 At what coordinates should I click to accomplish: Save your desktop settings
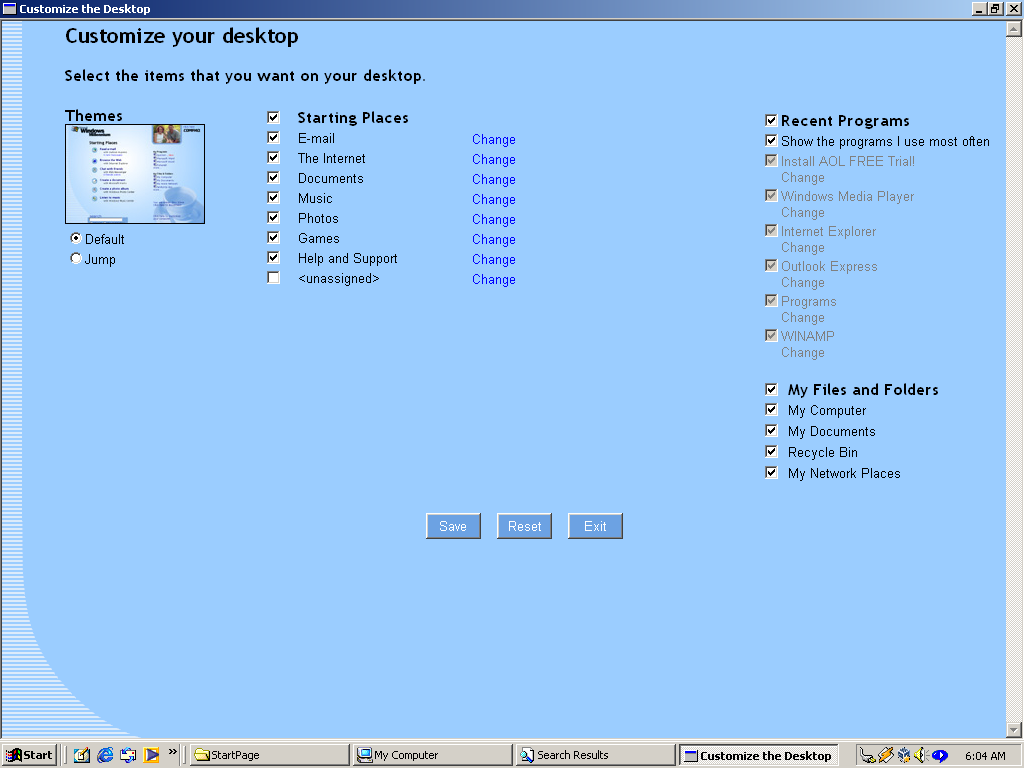click(453, 525)
